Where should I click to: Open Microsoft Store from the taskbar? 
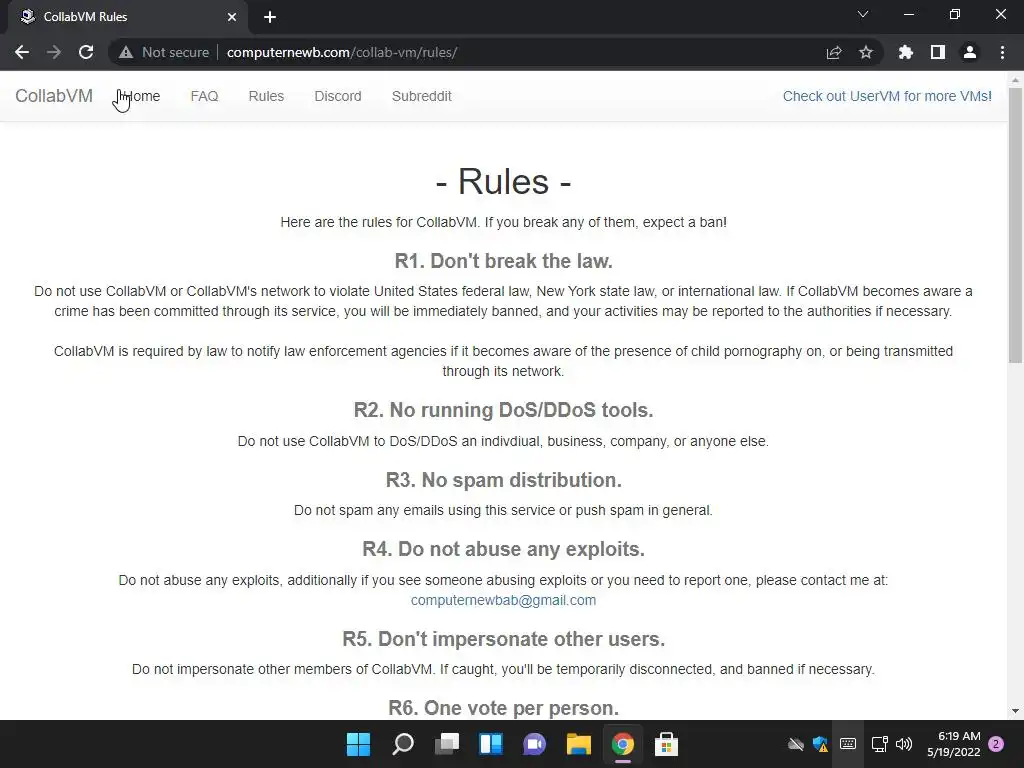click(x=667, y=744)
